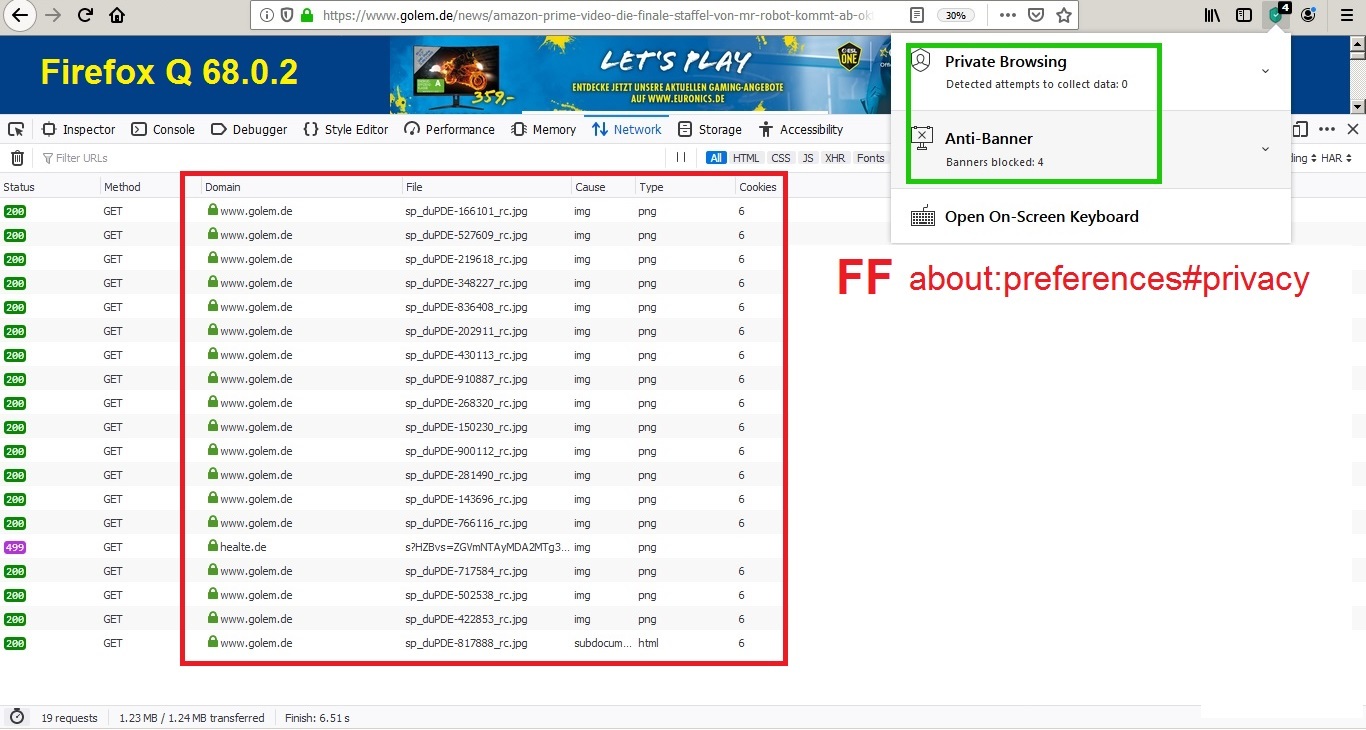Filter requests by XHR
Viewport: 1366px width, 730px height.
(835, 158)
